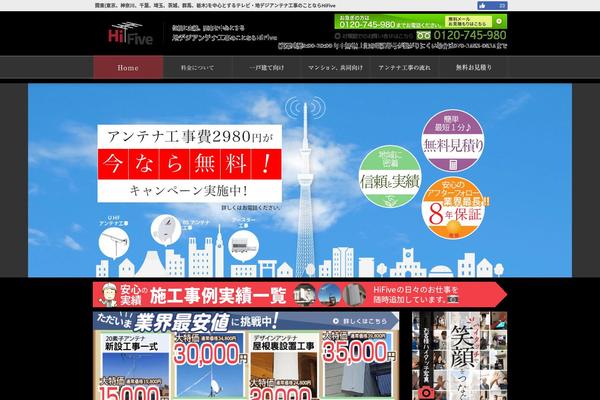The width and height of the screenshot is (600, 400).
Task: Click the blue-sky round photo in red banner
Action: pyautogui.click(x=329, y=295)
